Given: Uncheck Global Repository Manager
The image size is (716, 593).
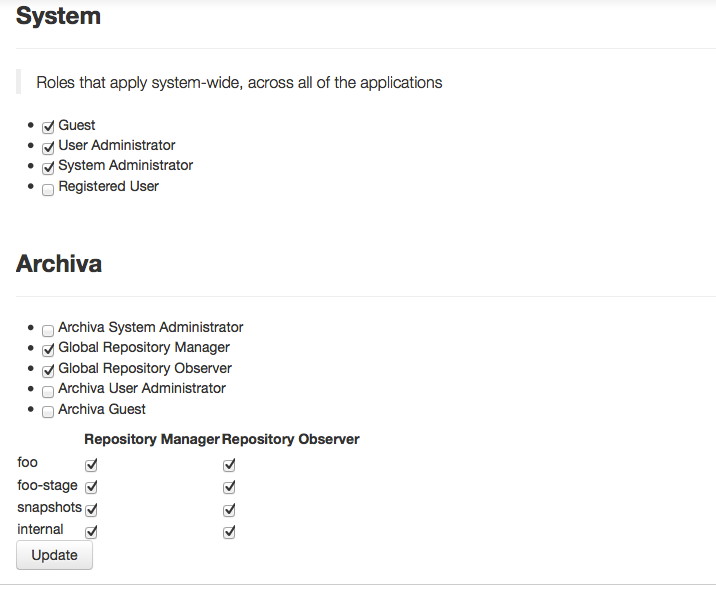Looking at the screenshot, I should [48, 349].
